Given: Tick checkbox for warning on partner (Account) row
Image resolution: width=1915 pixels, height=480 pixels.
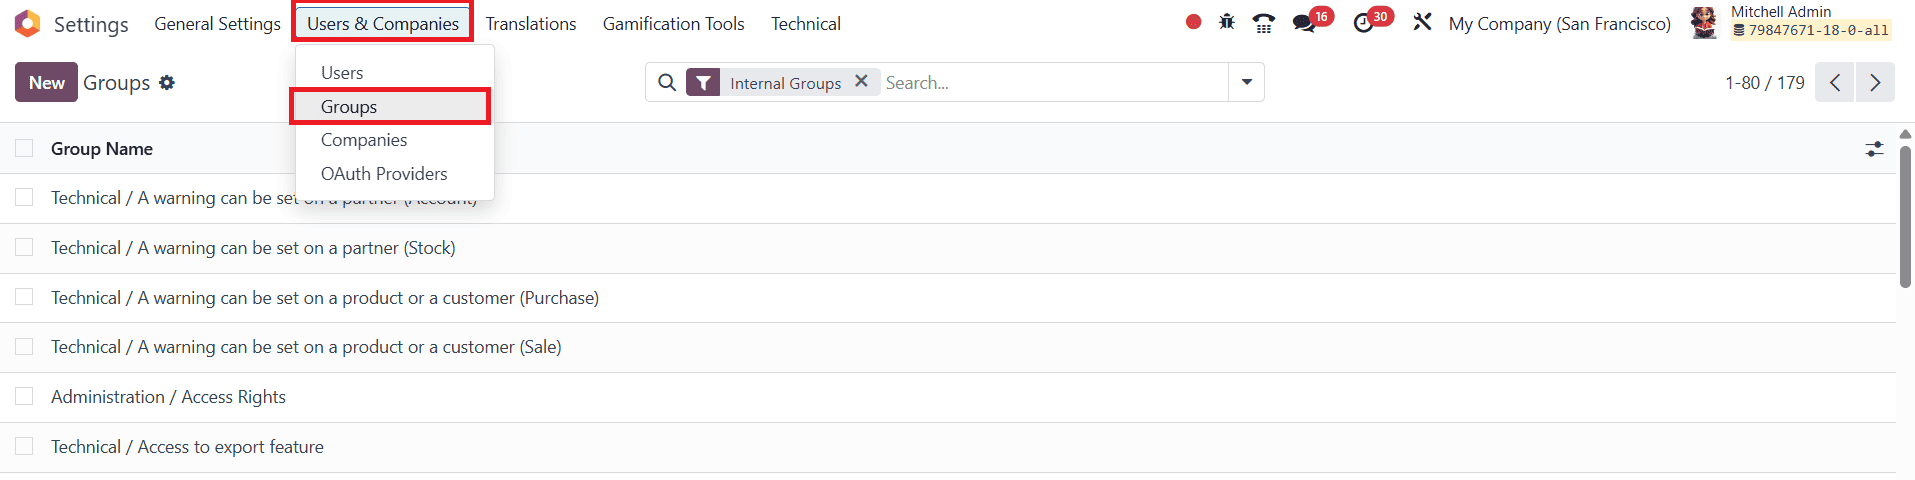Looking at the screenshot, I should 24,197.
